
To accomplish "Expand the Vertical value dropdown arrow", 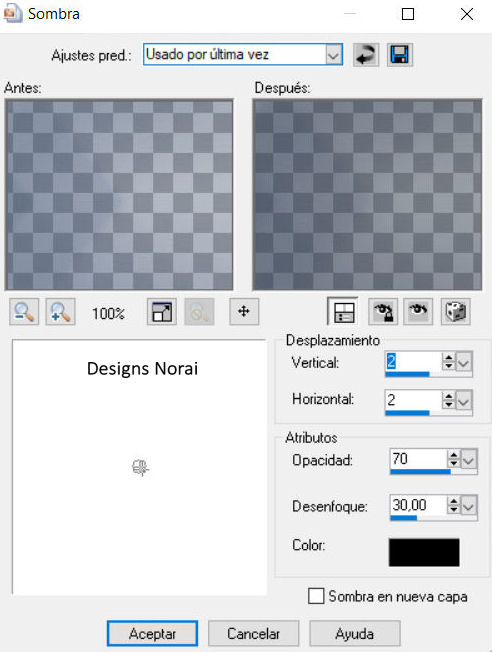I will pos(464,362).
